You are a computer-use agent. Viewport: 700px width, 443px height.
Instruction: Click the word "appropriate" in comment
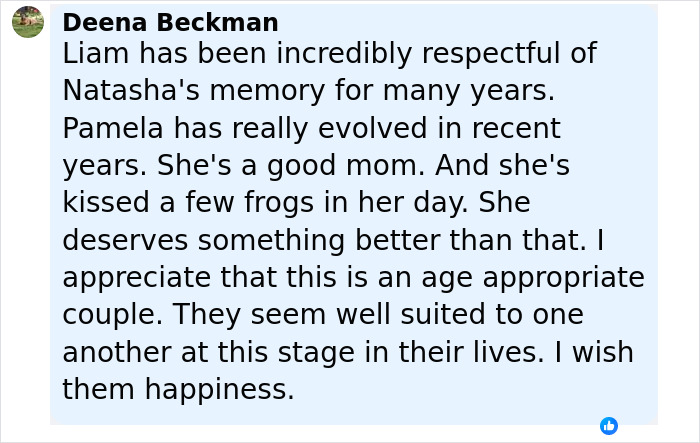click(563, 277)
